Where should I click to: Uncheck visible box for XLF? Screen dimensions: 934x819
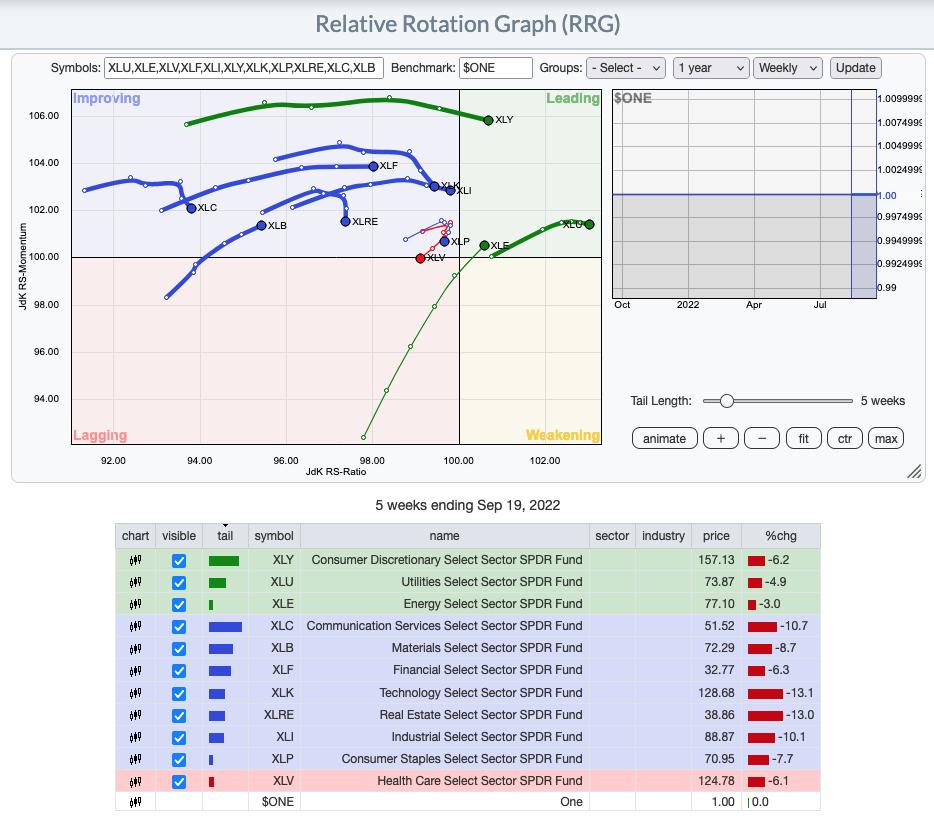tap(179, 671)
